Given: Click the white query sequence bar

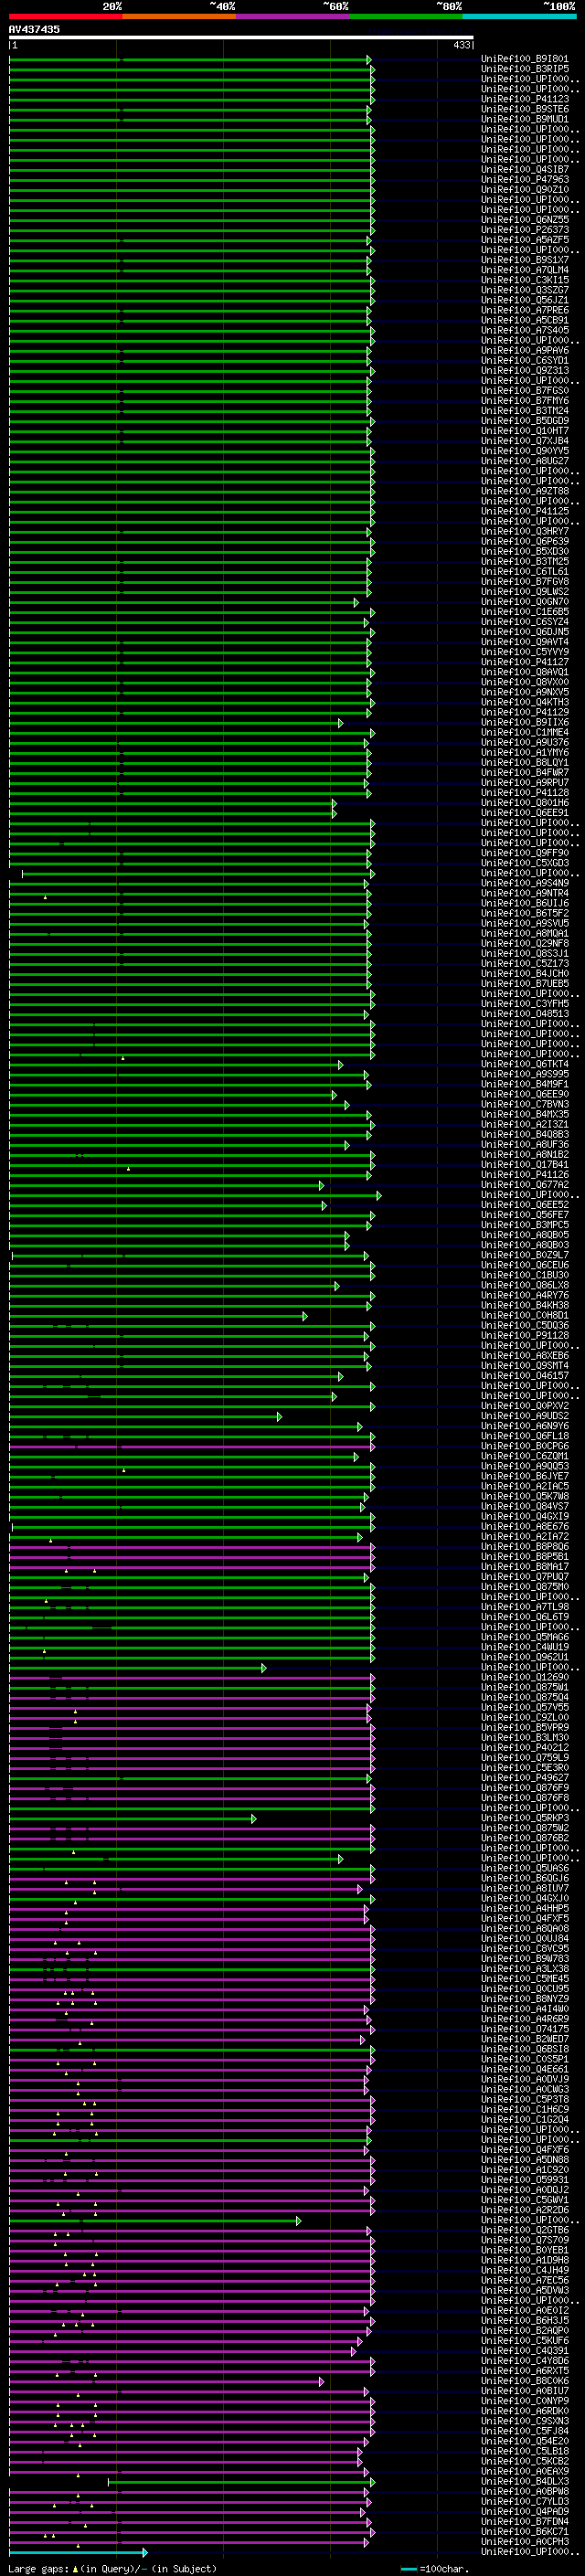Looking at the screenshot, I should [241, 37].
